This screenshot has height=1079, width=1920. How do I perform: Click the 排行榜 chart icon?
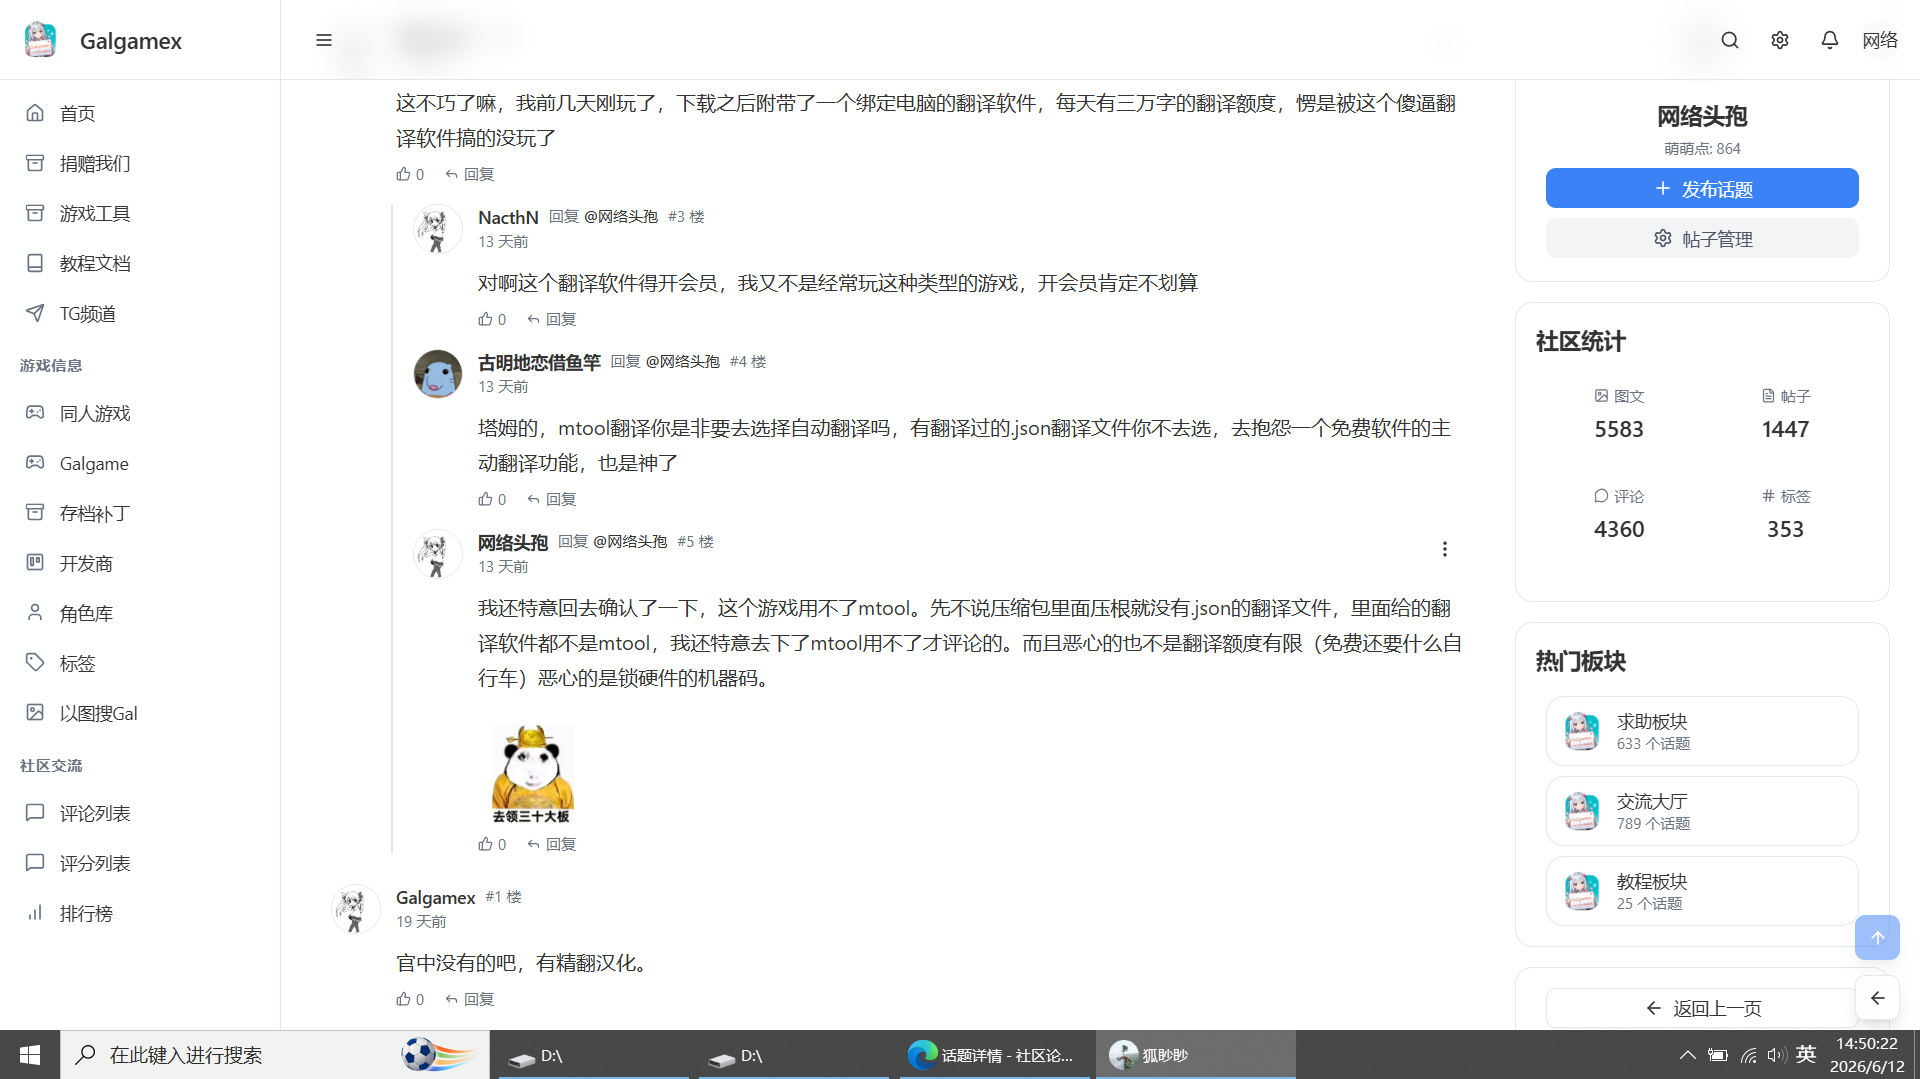coord(35,912)
